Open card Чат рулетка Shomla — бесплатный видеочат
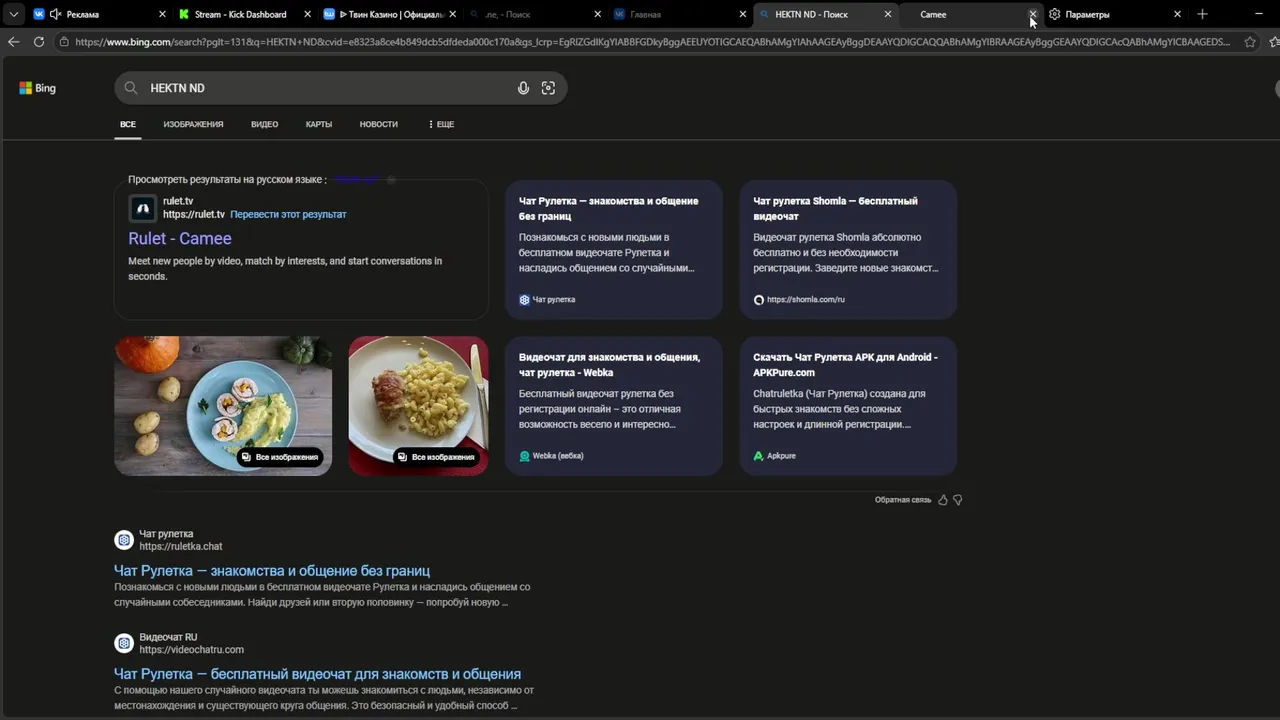 848,249
